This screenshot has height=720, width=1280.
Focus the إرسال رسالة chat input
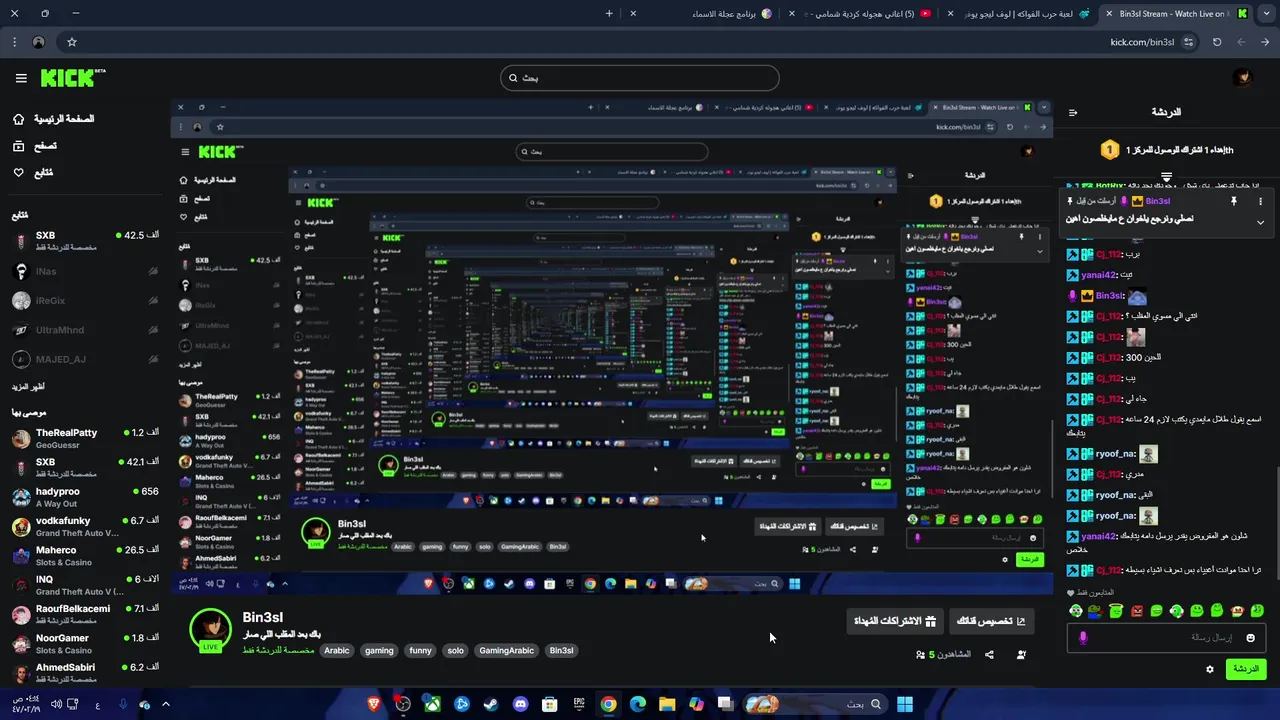(1166, 638)
